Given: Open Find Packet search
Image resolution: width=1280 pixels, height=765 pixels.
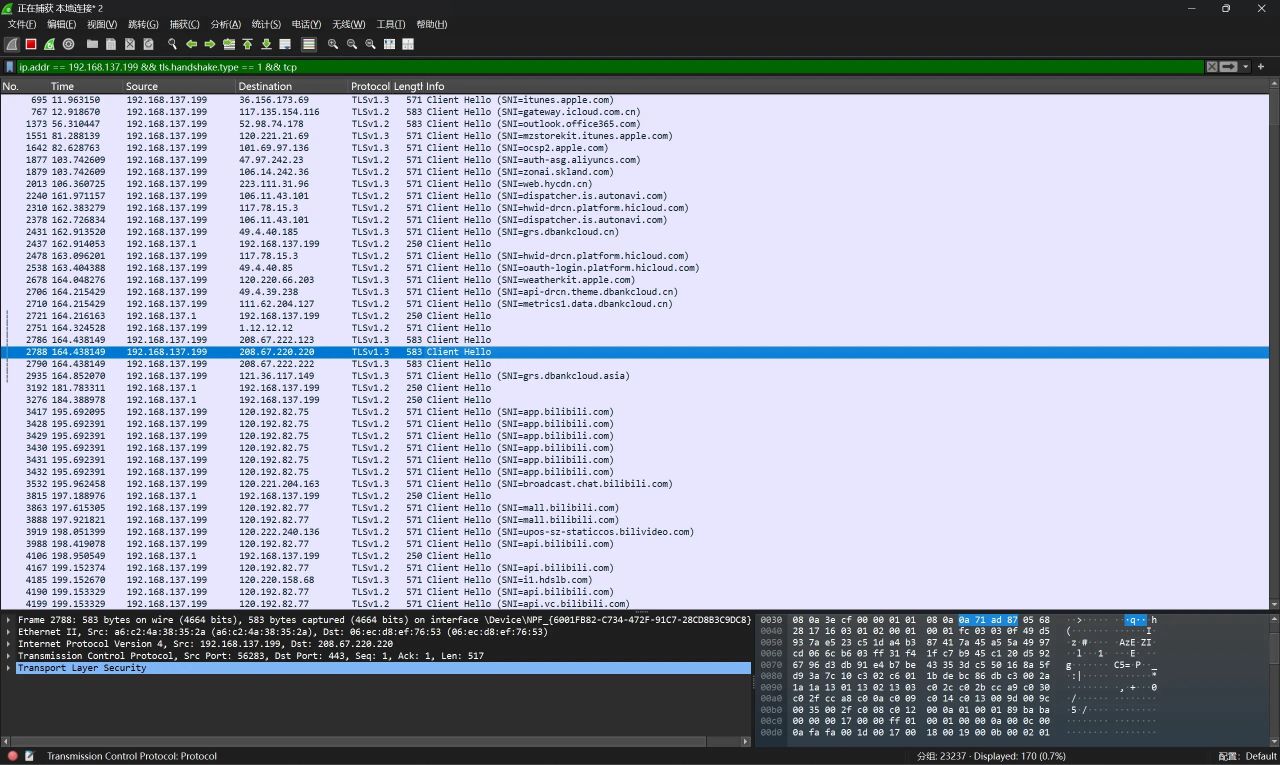Looking at the screenshot, I should click(x=172, y=44).
